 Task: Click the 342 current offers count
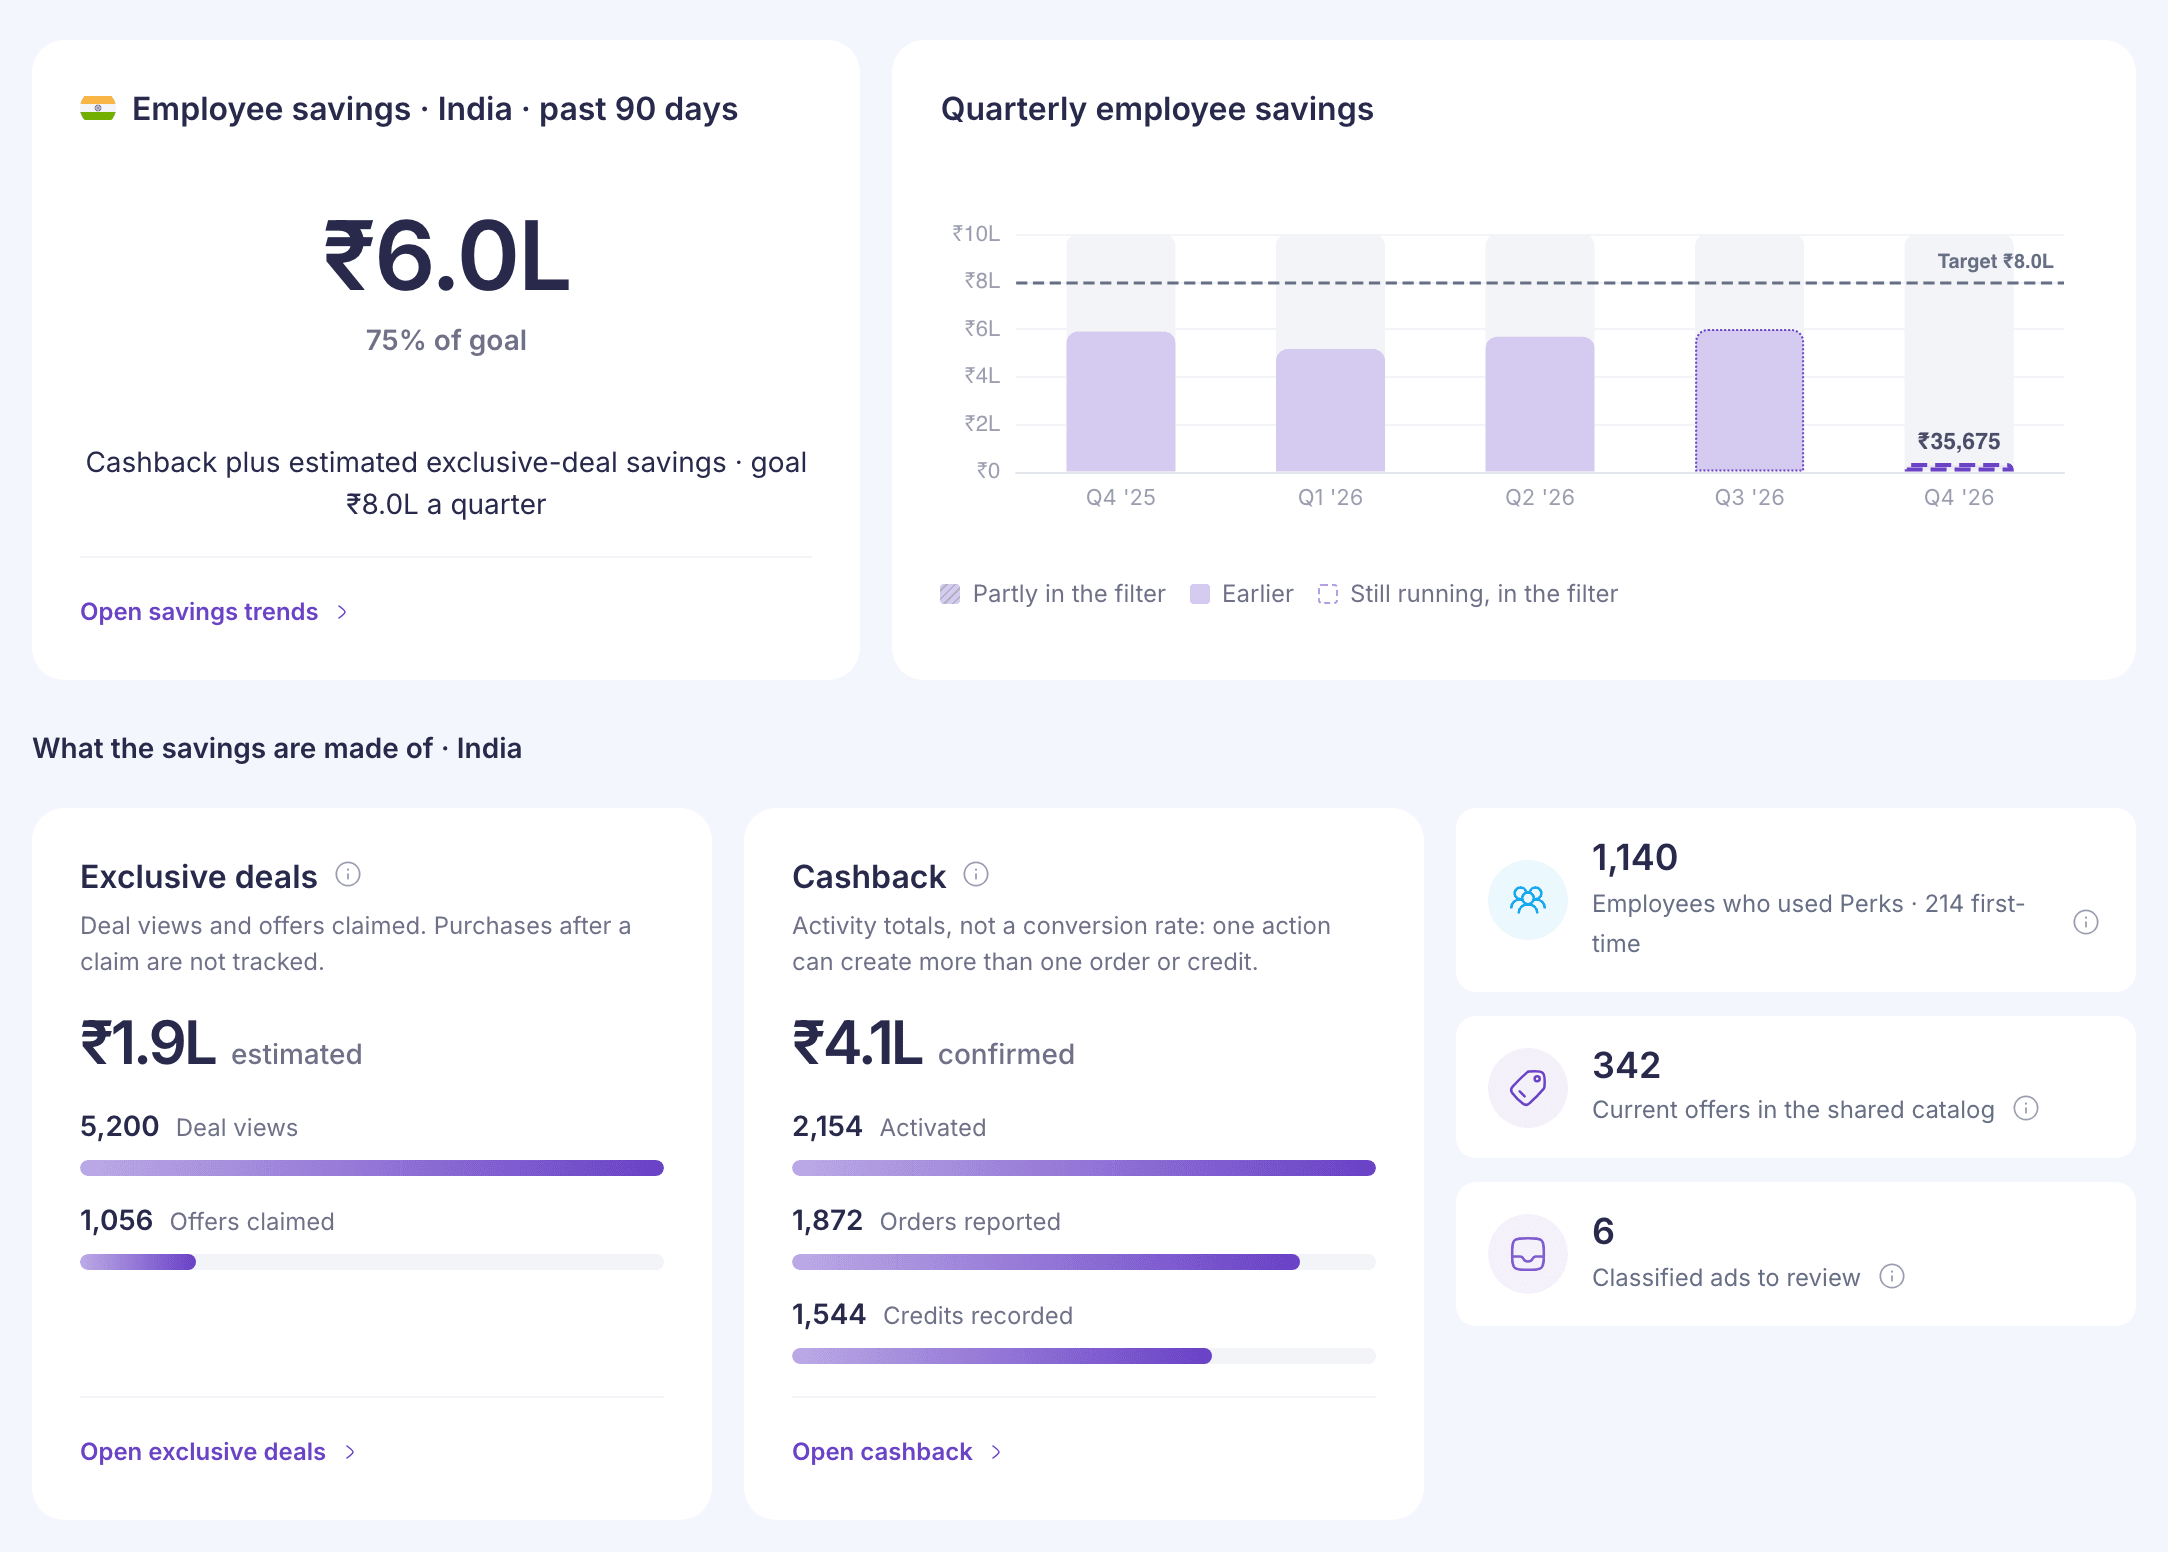click(x=1627, y=1065)
